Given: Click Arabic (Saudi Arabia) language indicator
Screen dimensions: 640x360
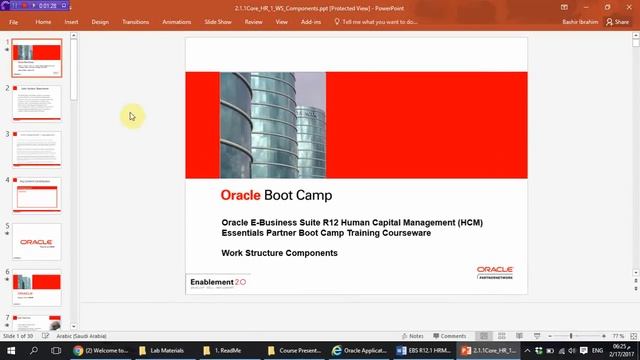Looking at the screenshot, I should click(x=81, y=336).
